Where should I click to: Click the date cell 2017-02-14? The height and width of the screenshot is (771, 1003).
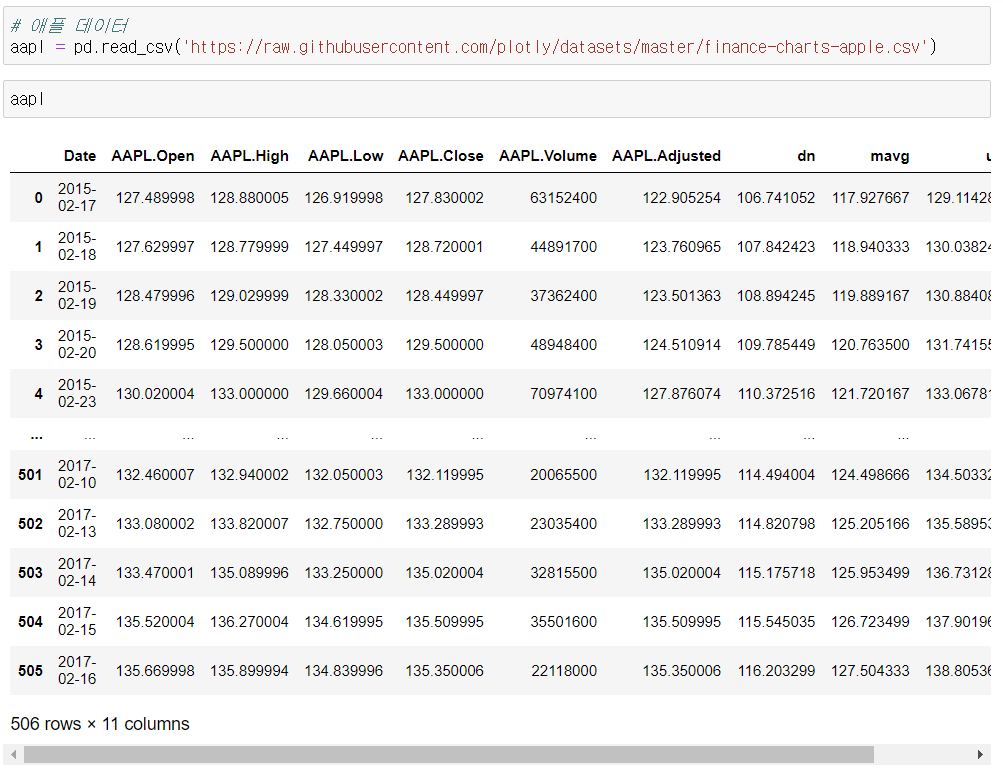click(77, 572)
